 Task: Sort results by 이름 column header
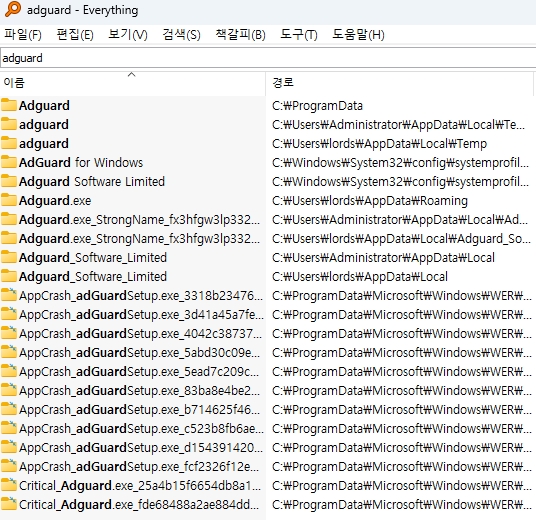coord(133,82)
